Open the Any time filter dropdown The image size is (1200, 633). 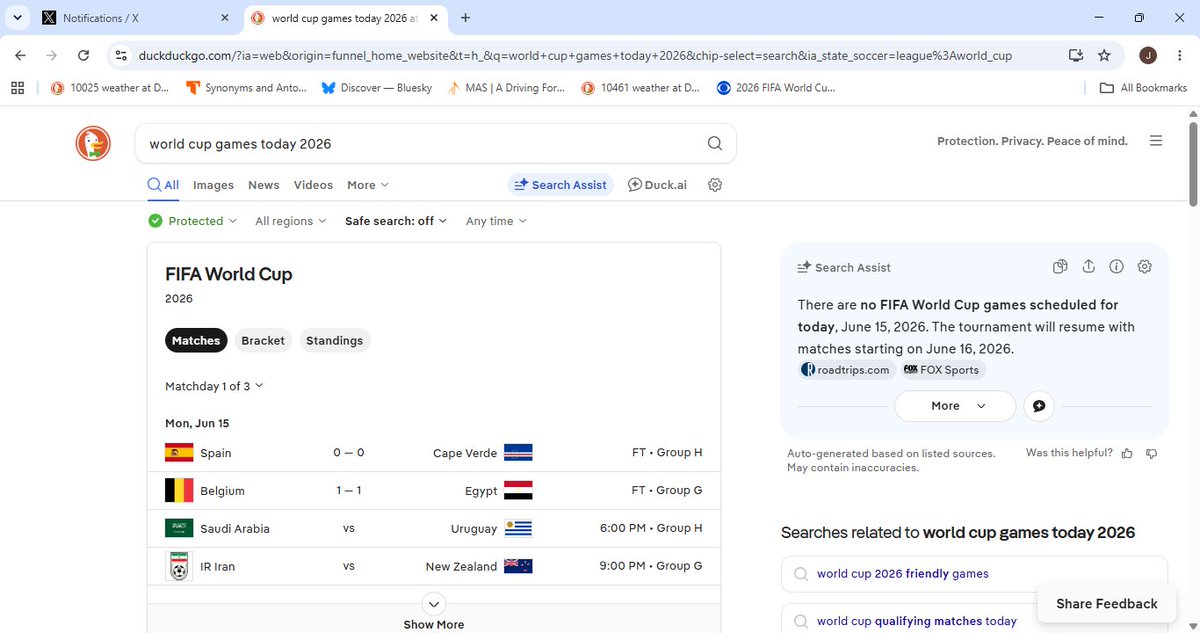point(496,221)
